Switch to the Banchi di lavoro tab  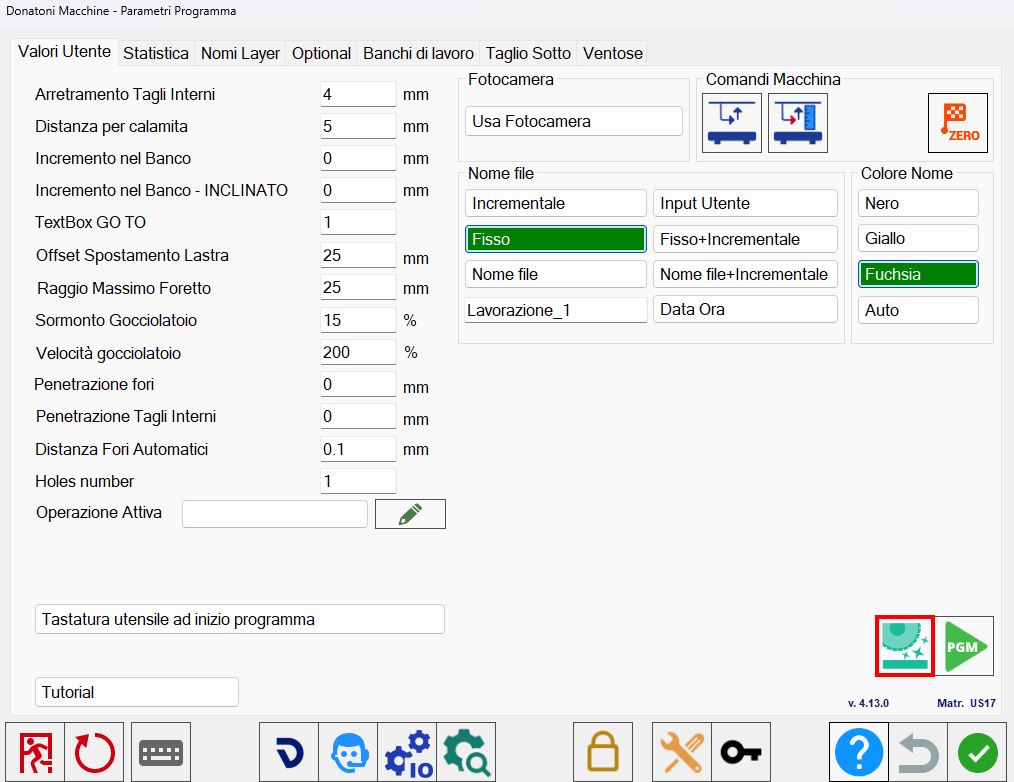click(418, 53)
